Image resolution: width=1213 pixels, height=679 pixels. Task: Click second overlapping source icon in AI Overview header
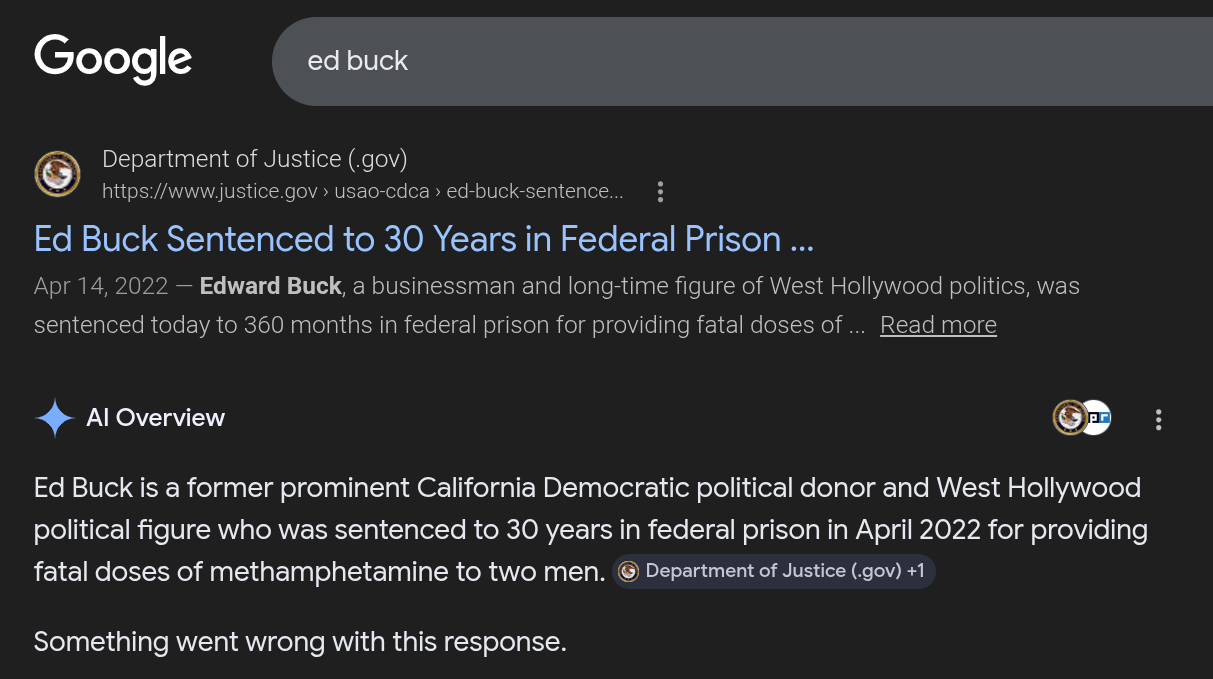click(1099, 418)
